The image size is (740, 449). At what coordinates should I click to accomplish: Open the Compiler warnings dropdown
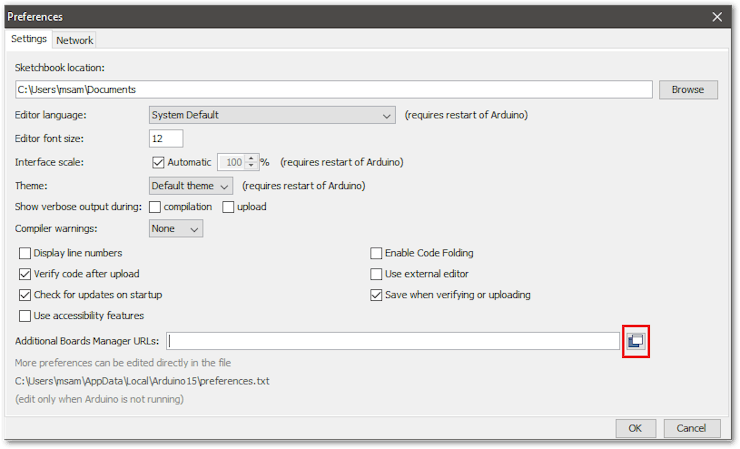coord(175,229)
